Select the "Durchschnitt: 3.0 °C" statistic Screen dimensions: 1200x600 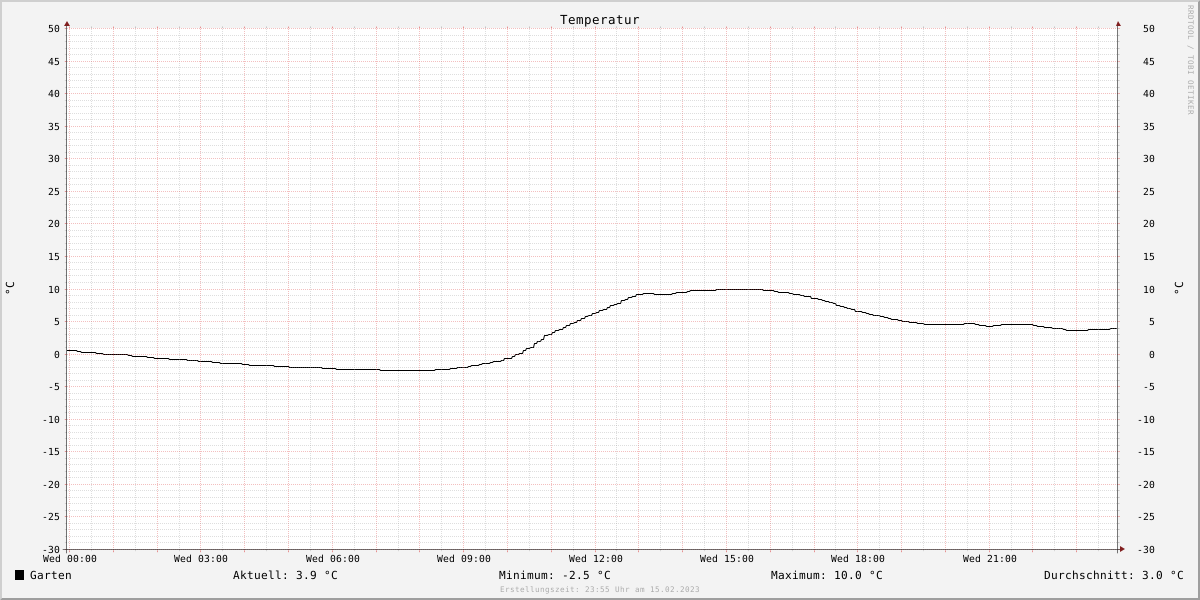point(1114,575)
